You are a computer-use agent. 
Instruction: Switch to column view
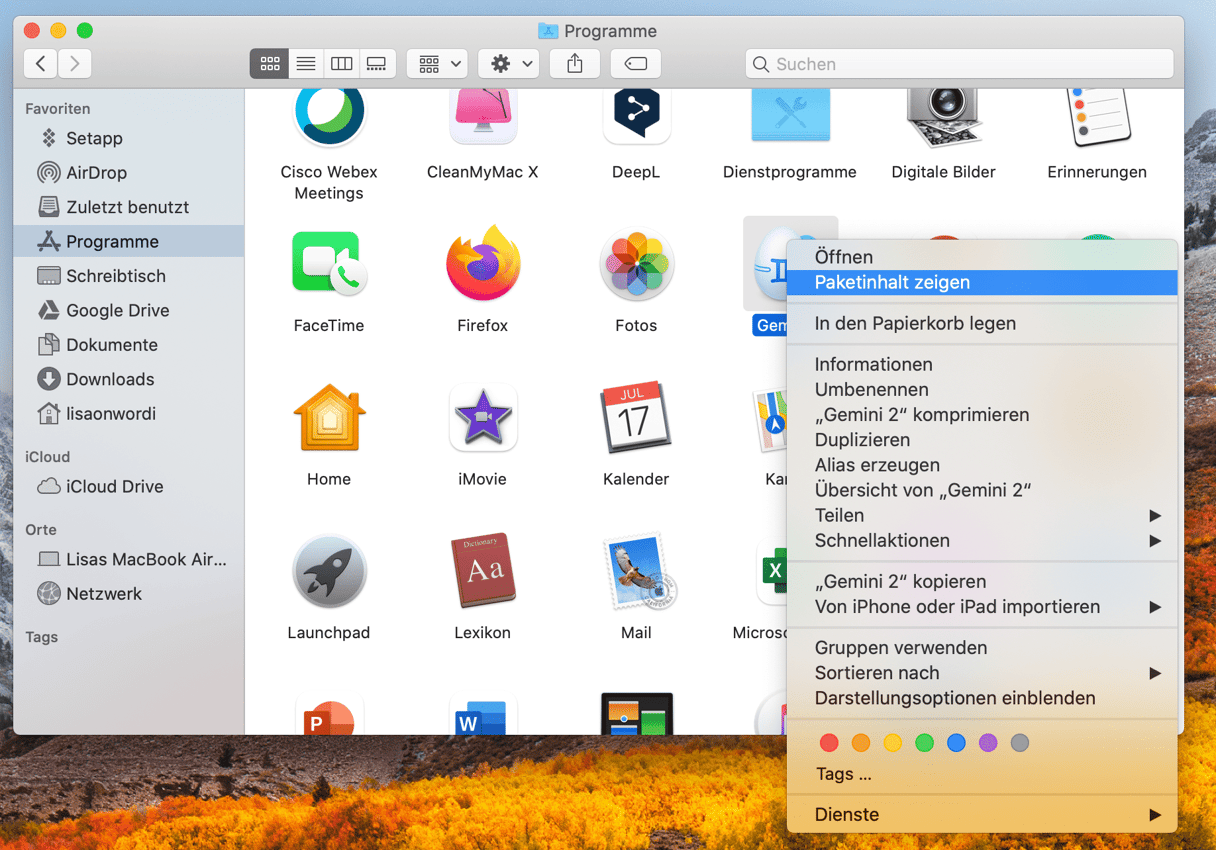(x=342, y=64)
